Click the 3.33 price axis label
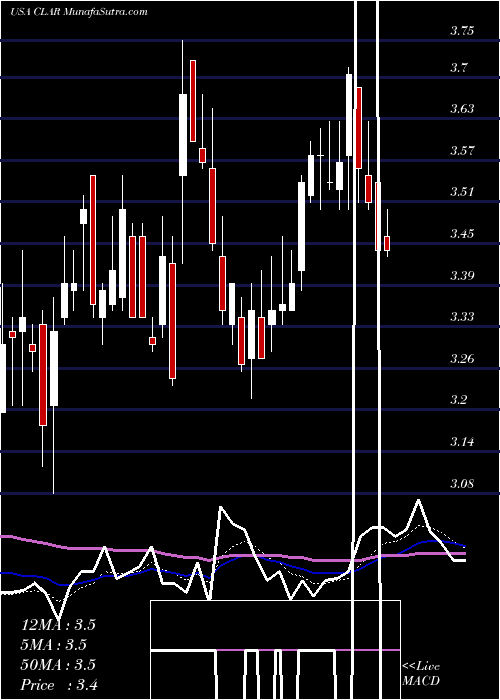The width and height of the screenshot is (500, 700). coord(462,317)
